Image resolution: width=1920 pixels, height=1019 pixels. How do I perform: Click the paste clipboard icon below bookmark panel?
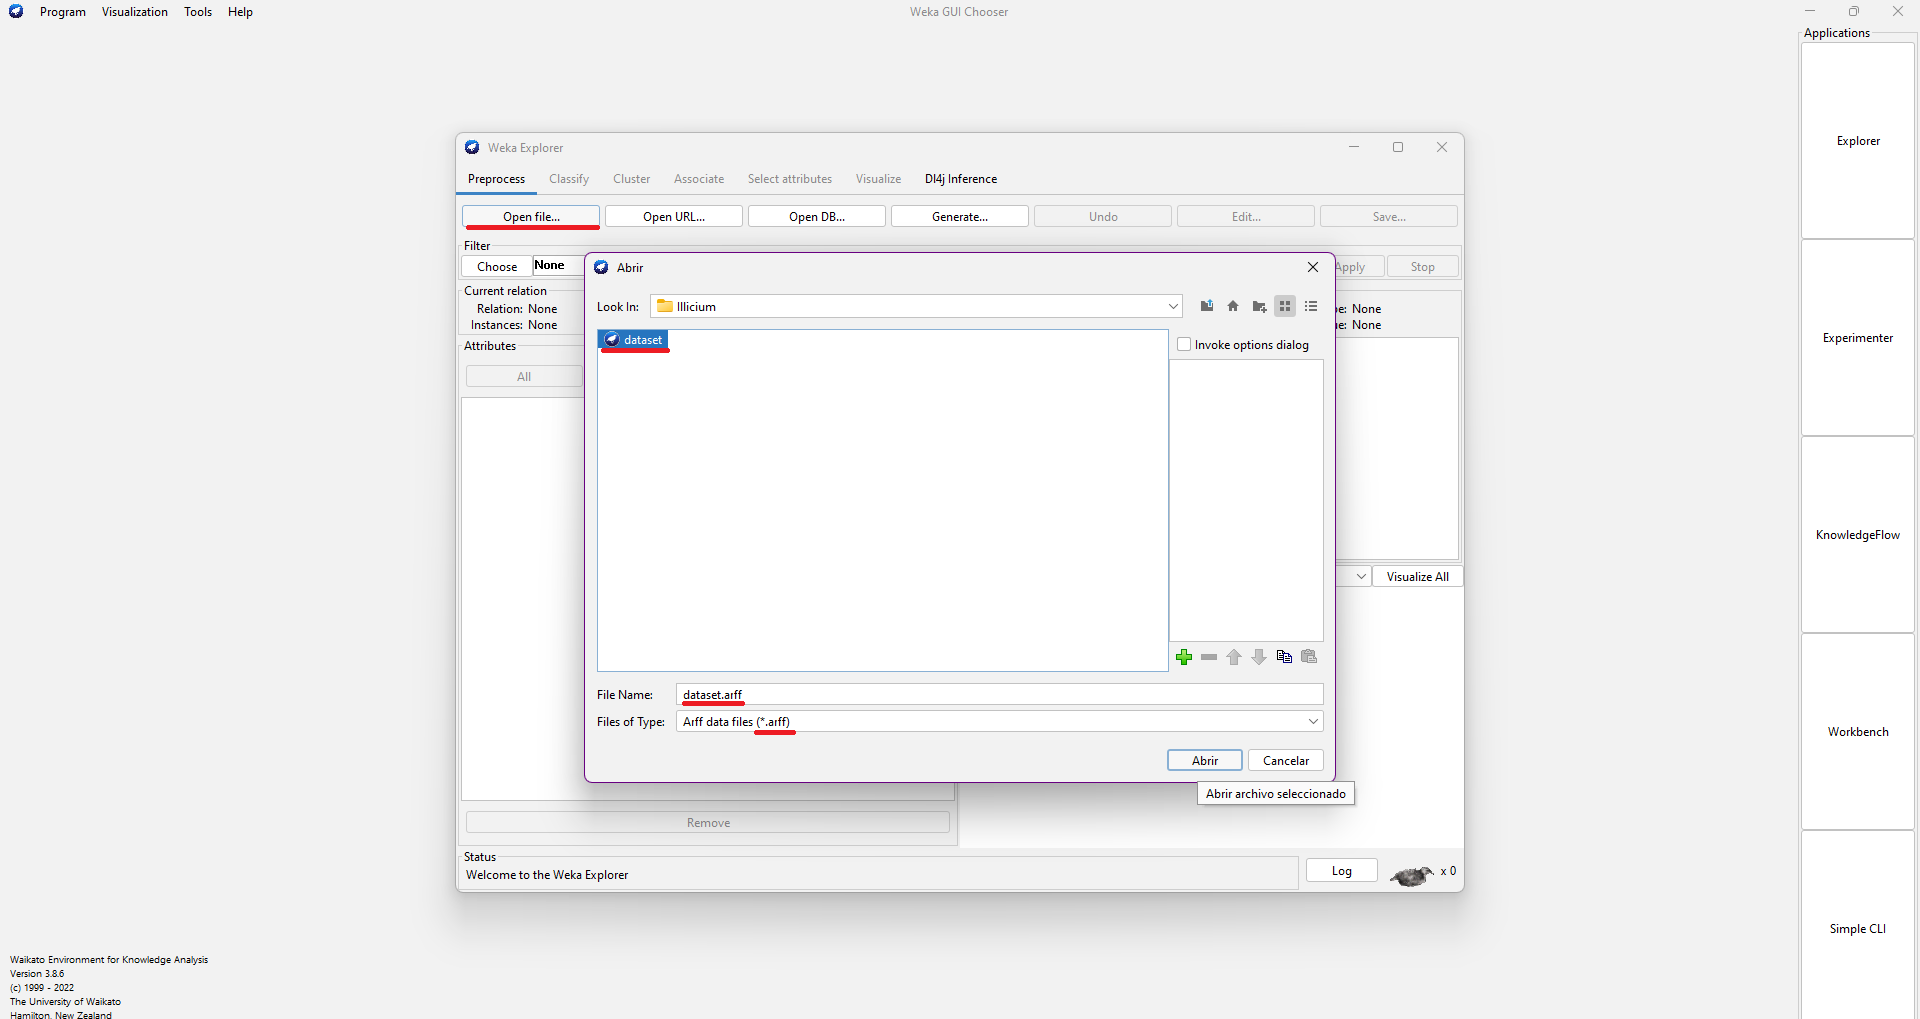tap(1309, 657)
